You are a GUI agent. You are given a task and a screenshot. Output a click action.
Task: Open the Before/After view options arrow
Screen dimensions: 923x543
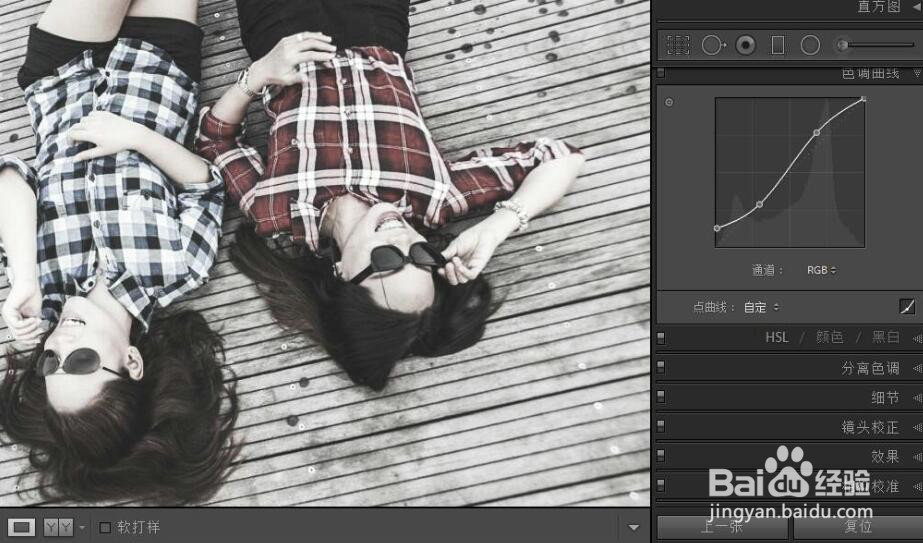point(82,527)
